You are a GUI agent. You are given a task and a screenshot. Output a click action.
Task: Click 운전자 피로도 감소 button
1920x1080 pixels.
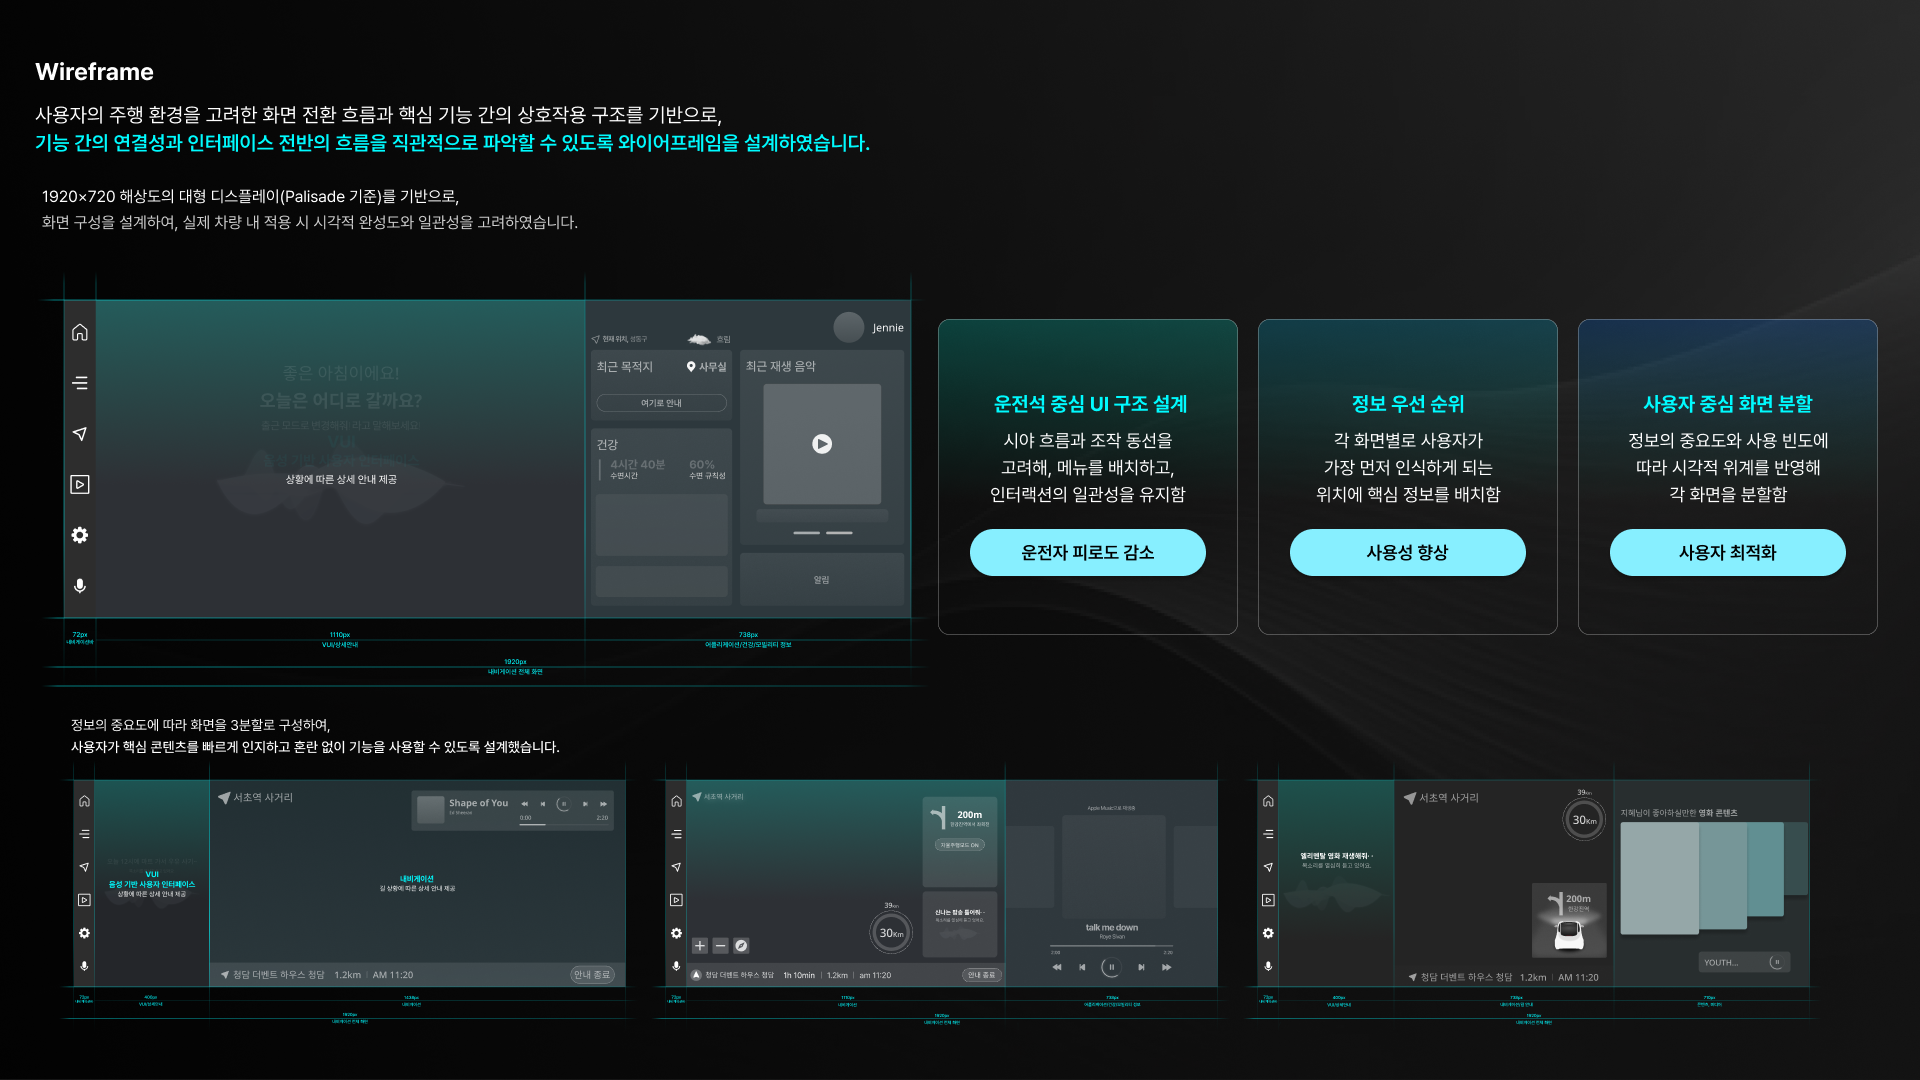pyautogui.click(x=1087, y=552)
